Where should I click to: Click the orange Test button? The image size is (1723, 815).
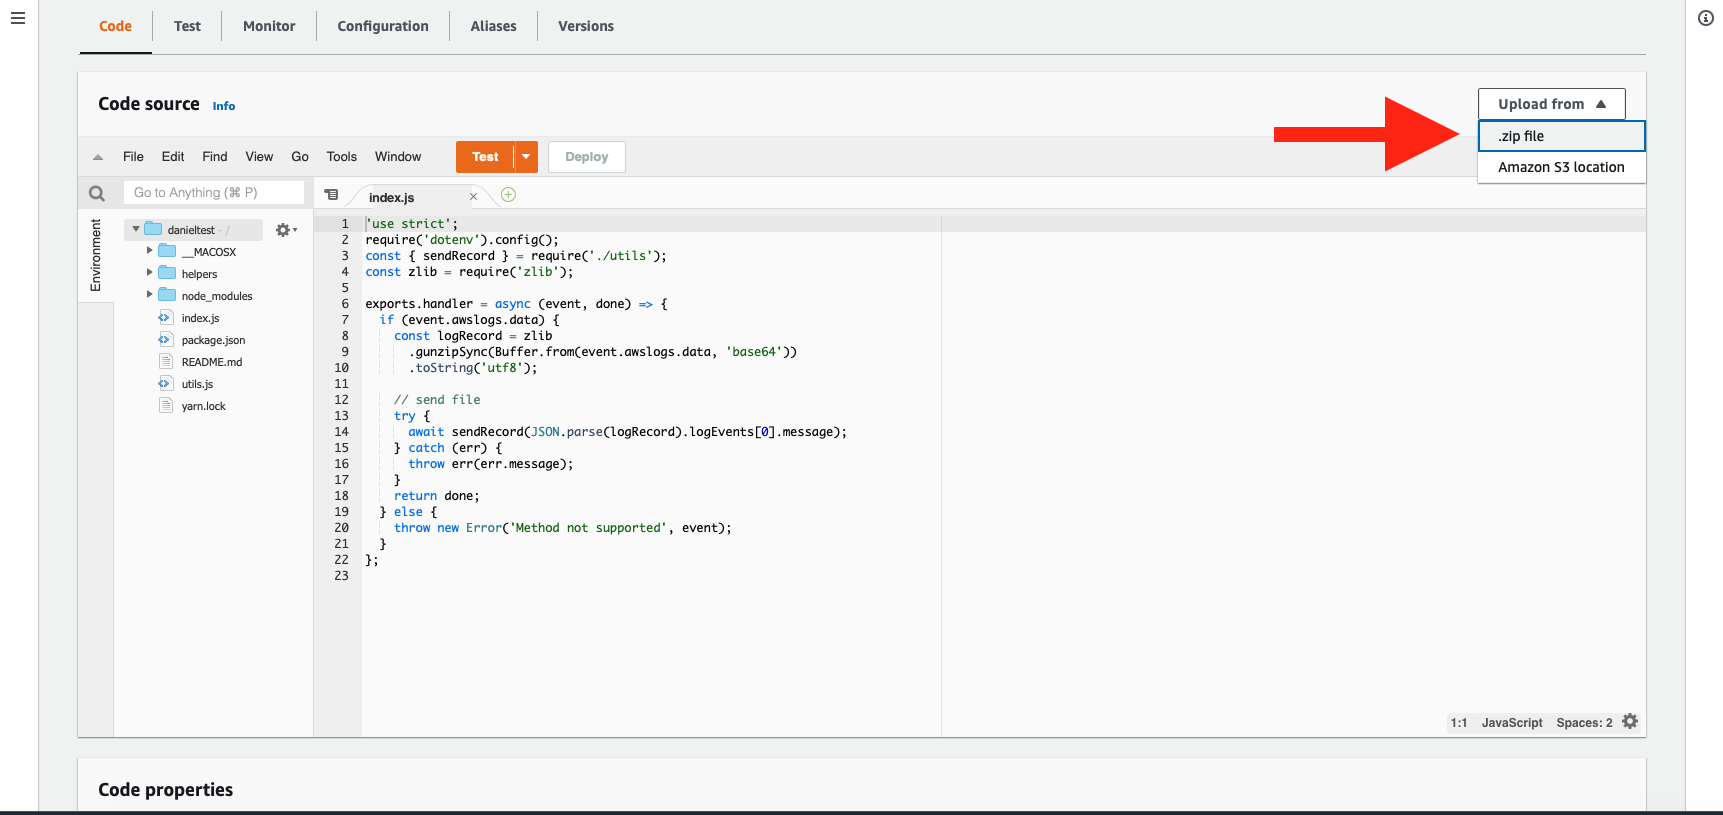pyautogui.click(x=485, y=157)
